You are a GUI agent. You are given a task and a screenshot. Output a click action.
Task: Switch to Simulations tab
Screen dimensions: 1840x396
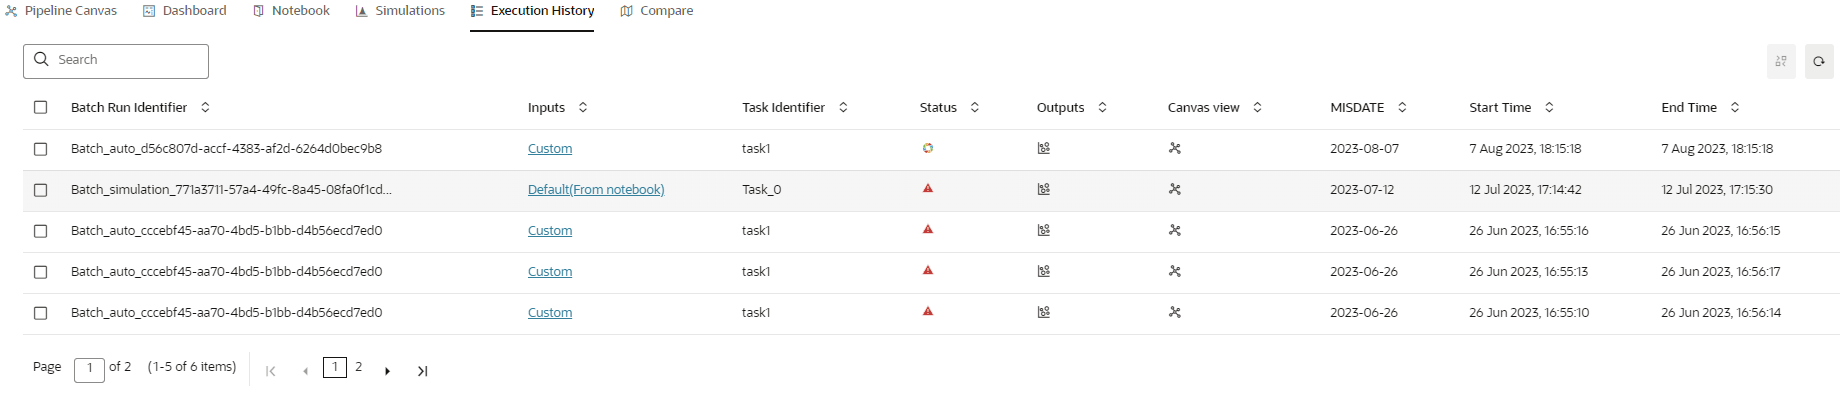tap(400, 11)
